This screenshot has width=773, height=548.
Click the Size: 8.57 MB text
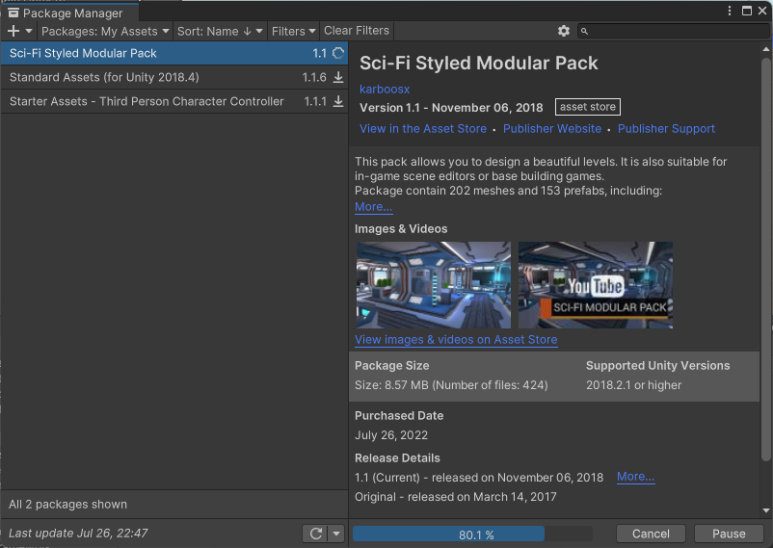coord(452,385)
